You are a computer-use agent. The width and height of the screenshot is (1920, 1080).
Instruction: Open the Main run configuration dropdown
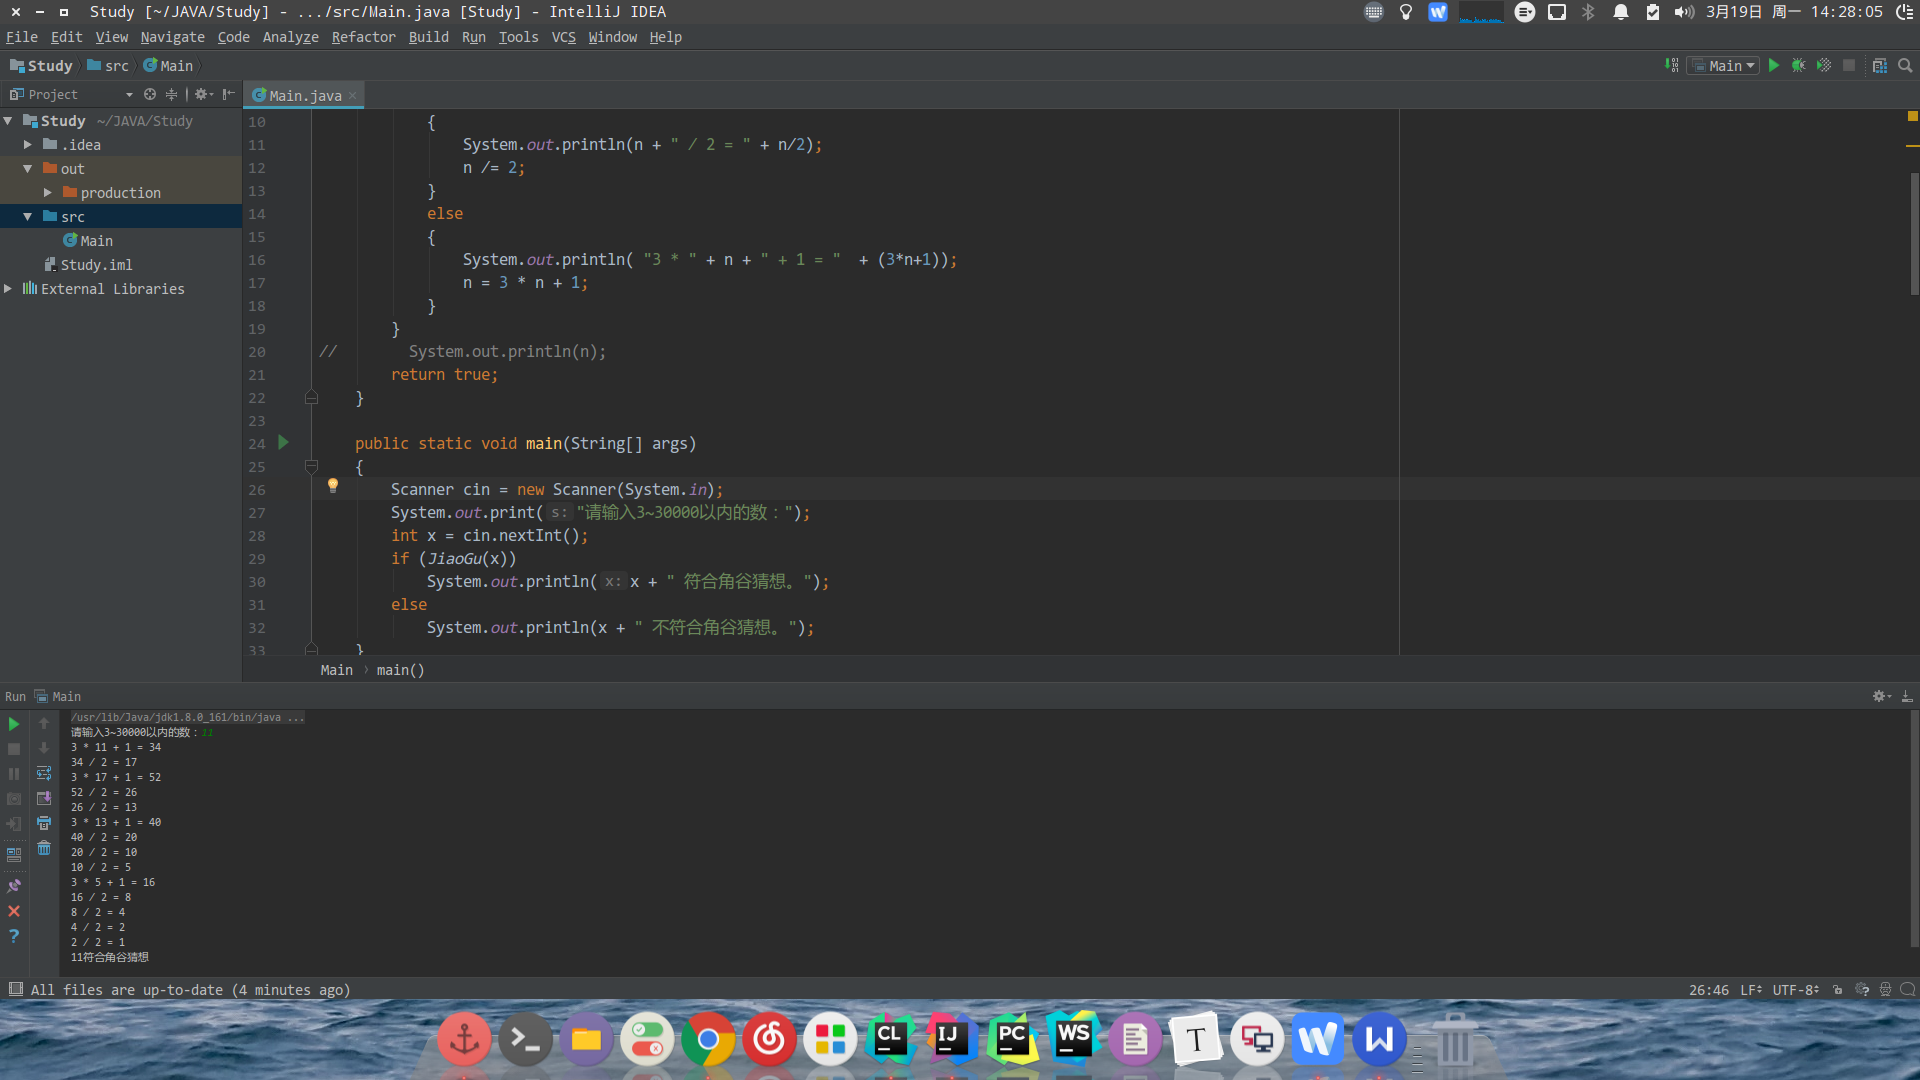(x=1724, y=65)
